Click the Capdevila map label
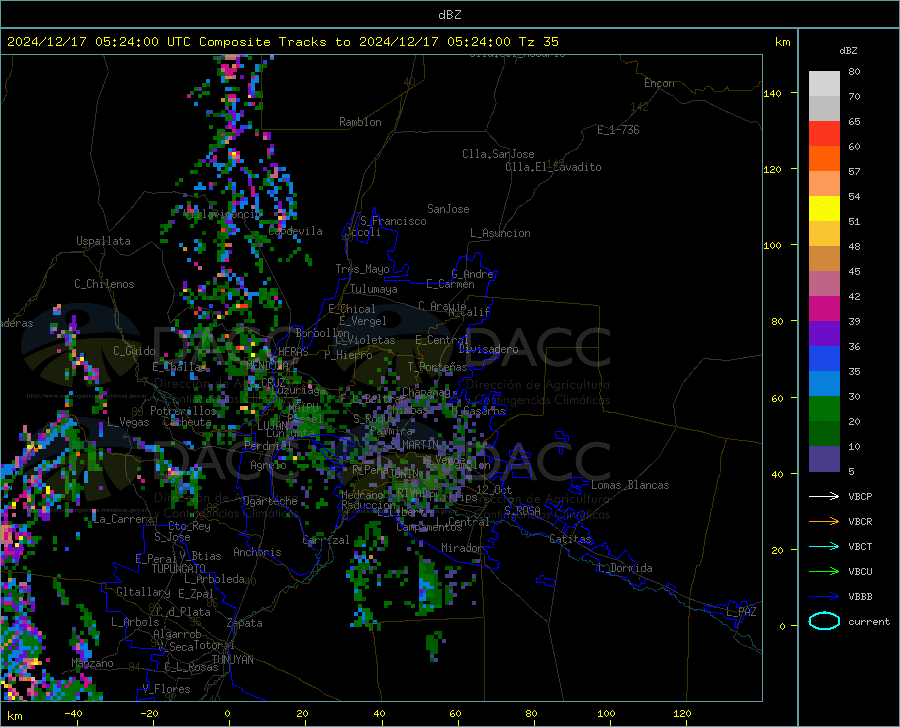This screenshot has height=727, width=900. 295,231
